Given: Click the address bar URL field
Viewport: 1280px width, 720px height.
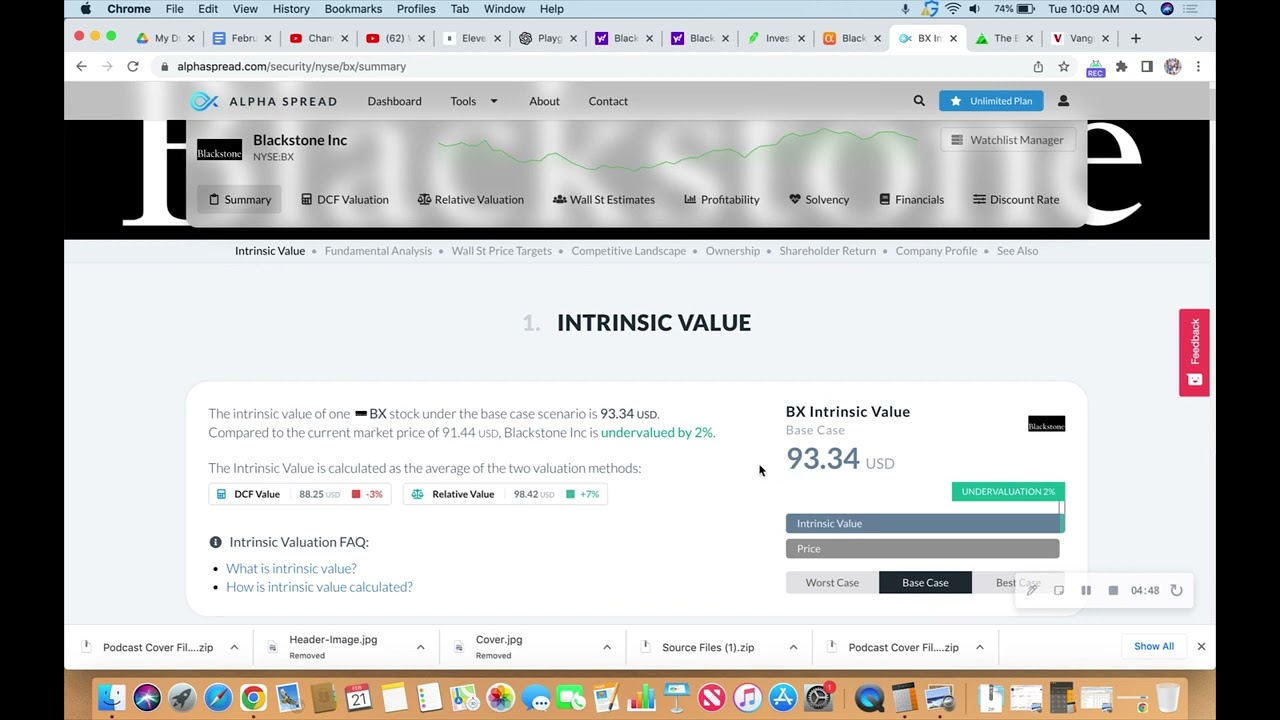Looking at the screenshot, I should point(590,66).
